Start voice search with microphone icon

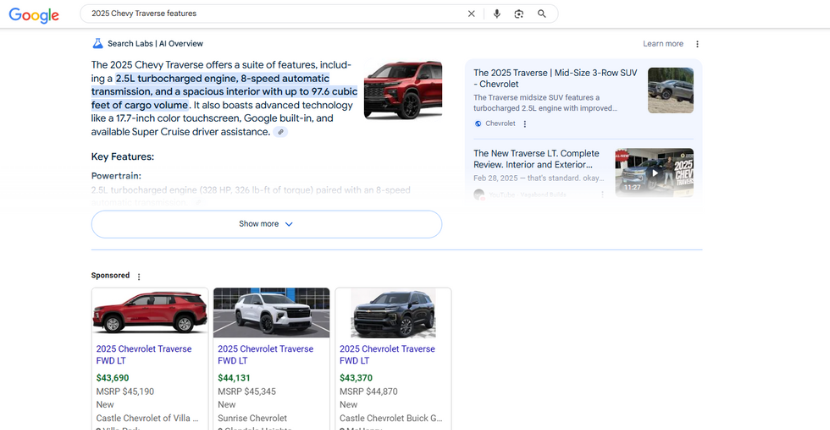pyautogui.click(x=497, y=14)
